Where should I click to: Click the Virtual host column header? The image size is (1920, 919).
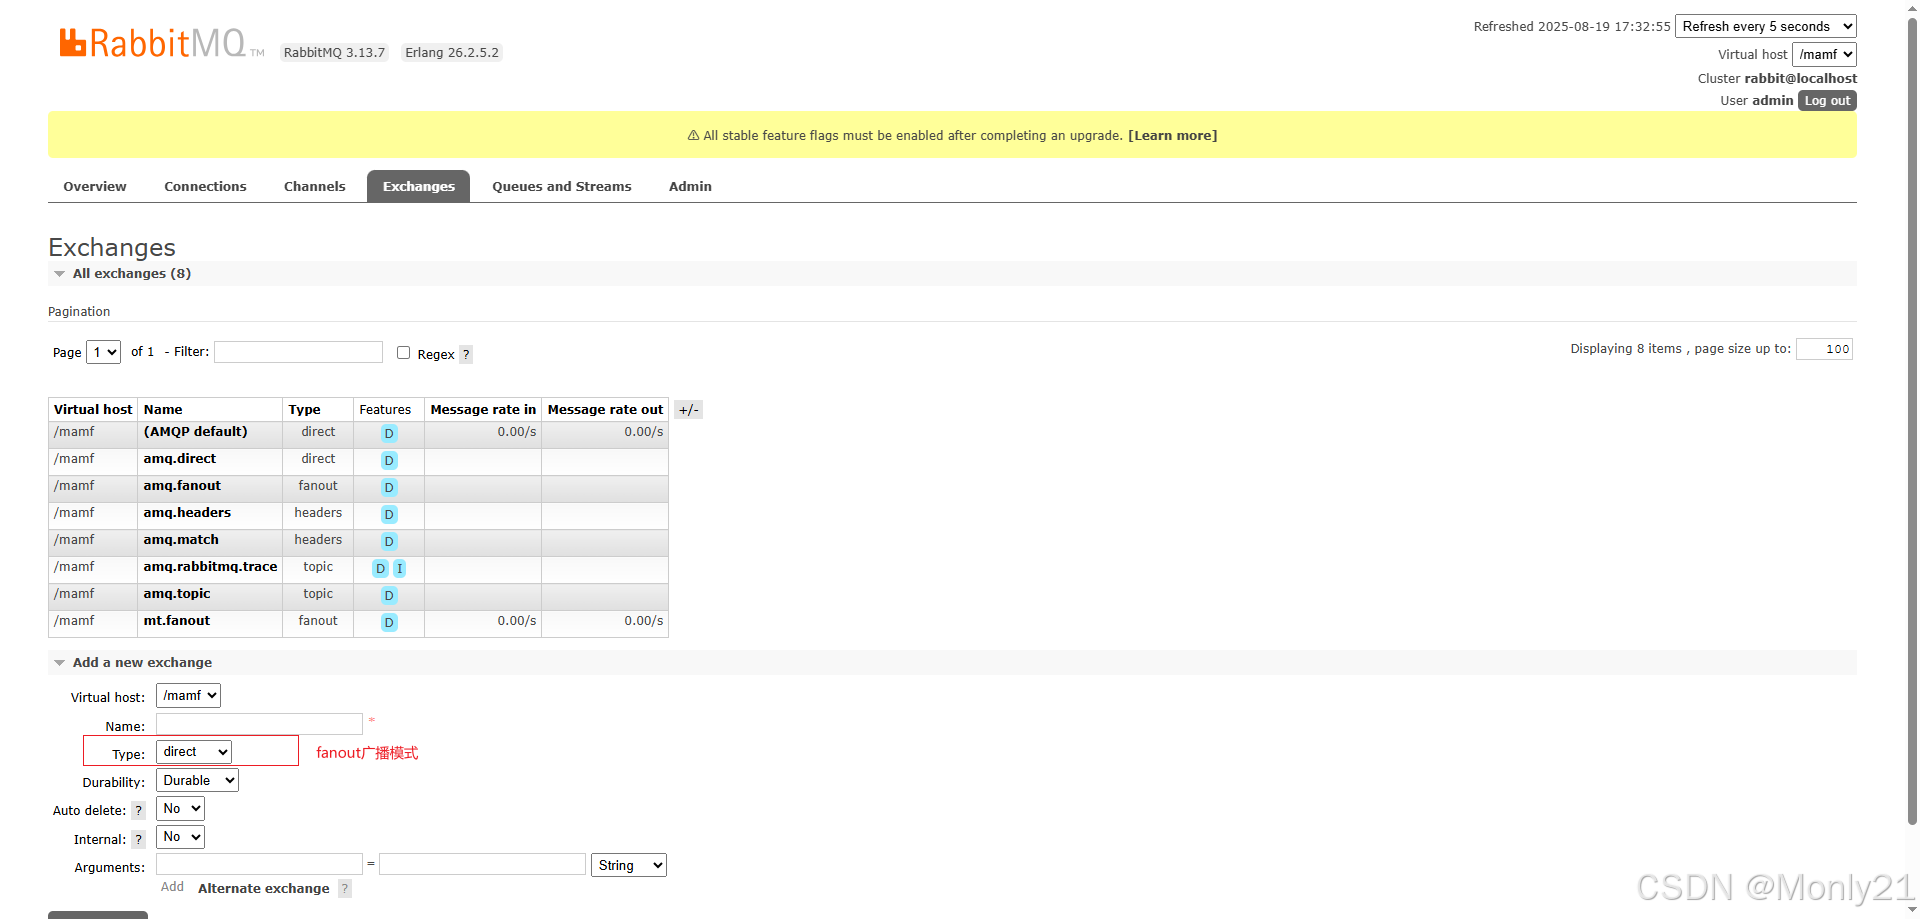coord(93,410)
